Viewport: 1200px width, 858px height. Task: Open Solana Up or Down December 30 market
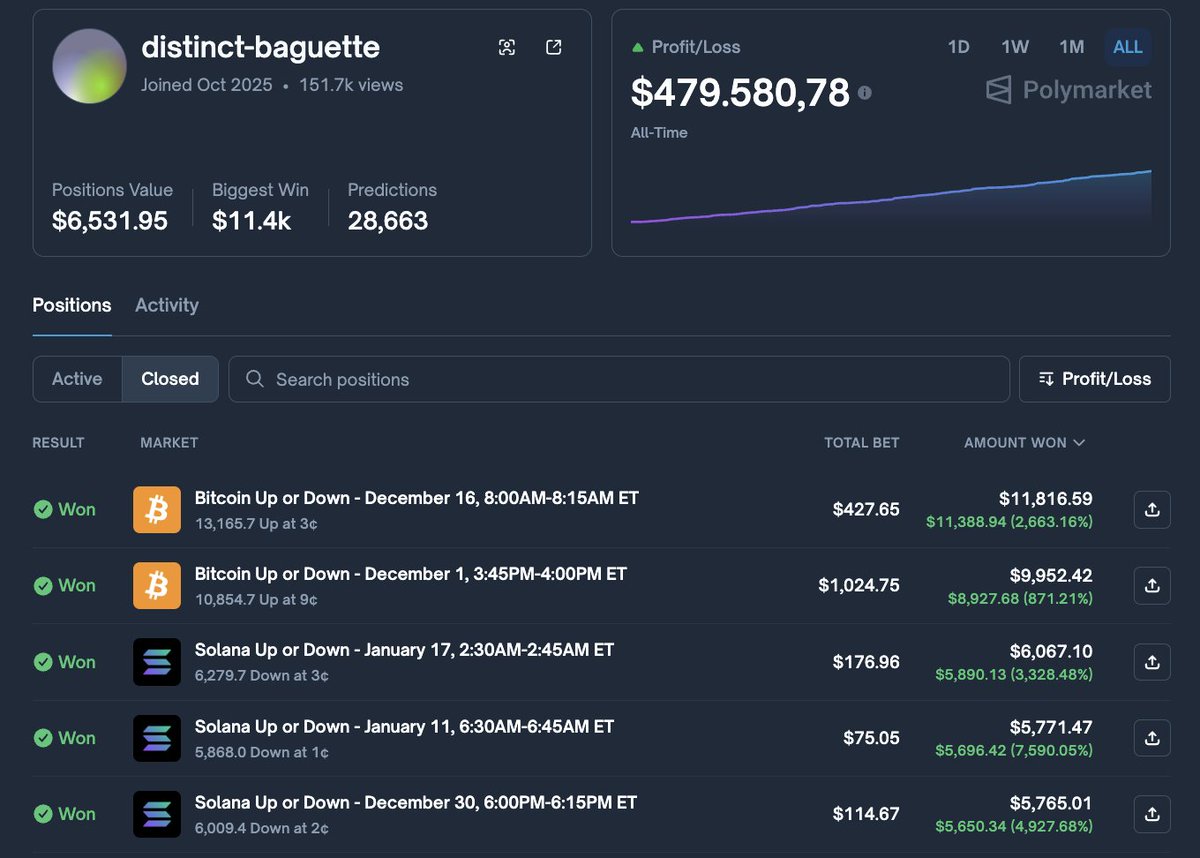(416, 802)
